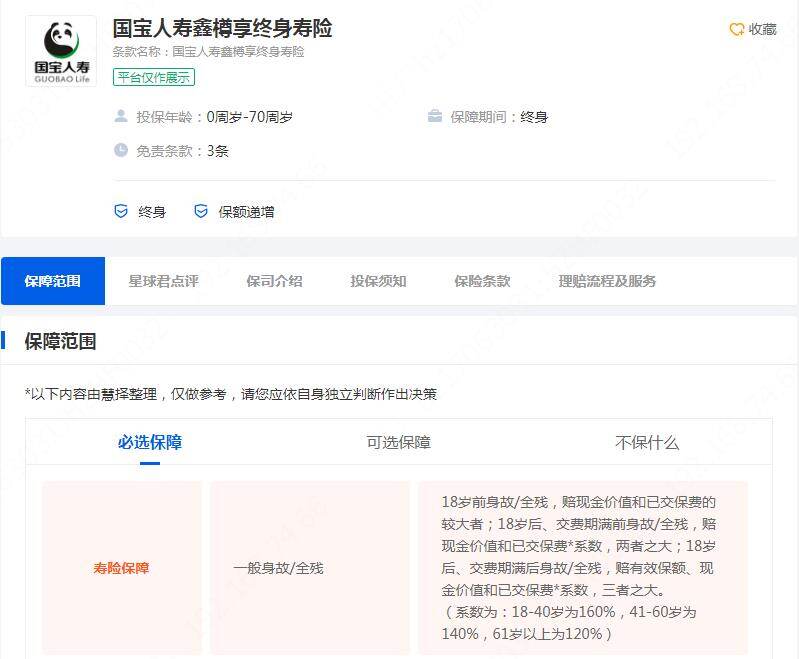Click the disclaimer note starting *以下内容由慧择整理

click(x=231, y=394)
